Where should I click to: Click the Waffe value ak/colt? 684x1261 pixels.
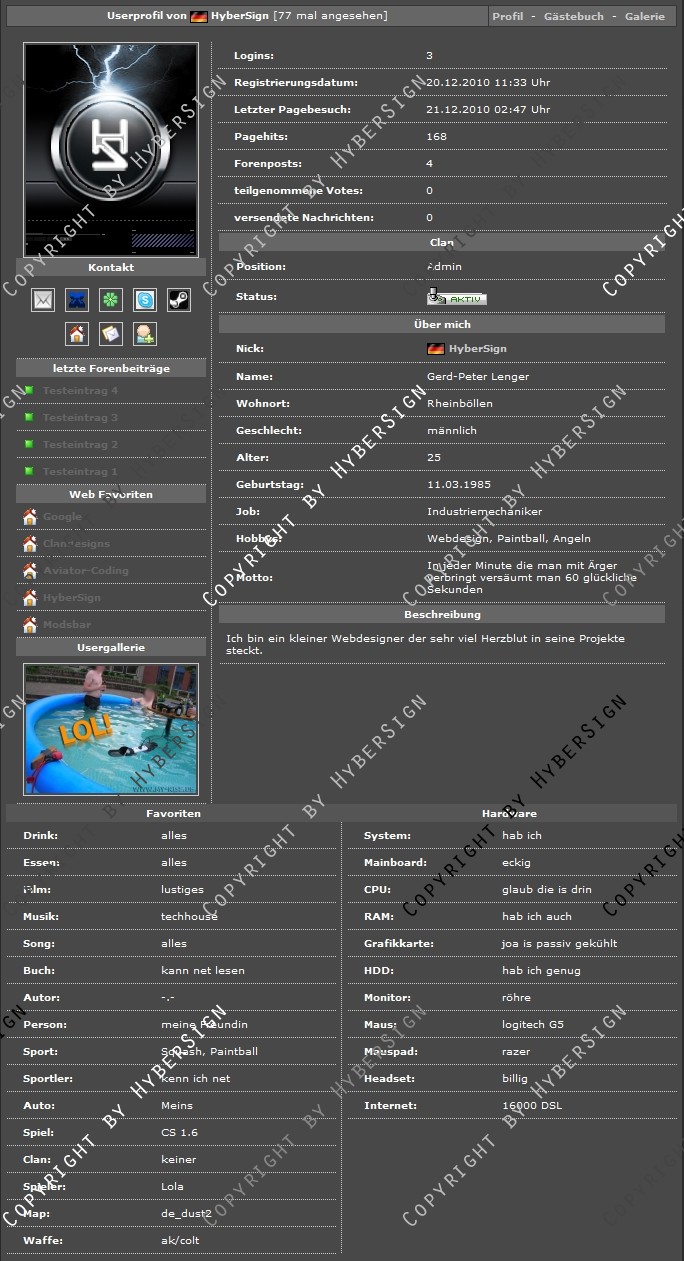(x=181, y=1241)
